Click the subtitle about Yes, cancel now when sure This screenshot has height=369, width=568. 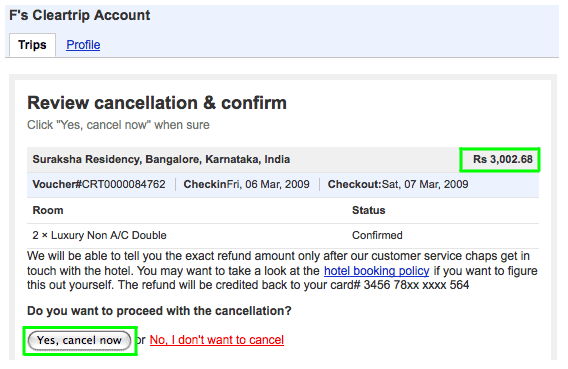pyautogui.click(x=118, y=125)
